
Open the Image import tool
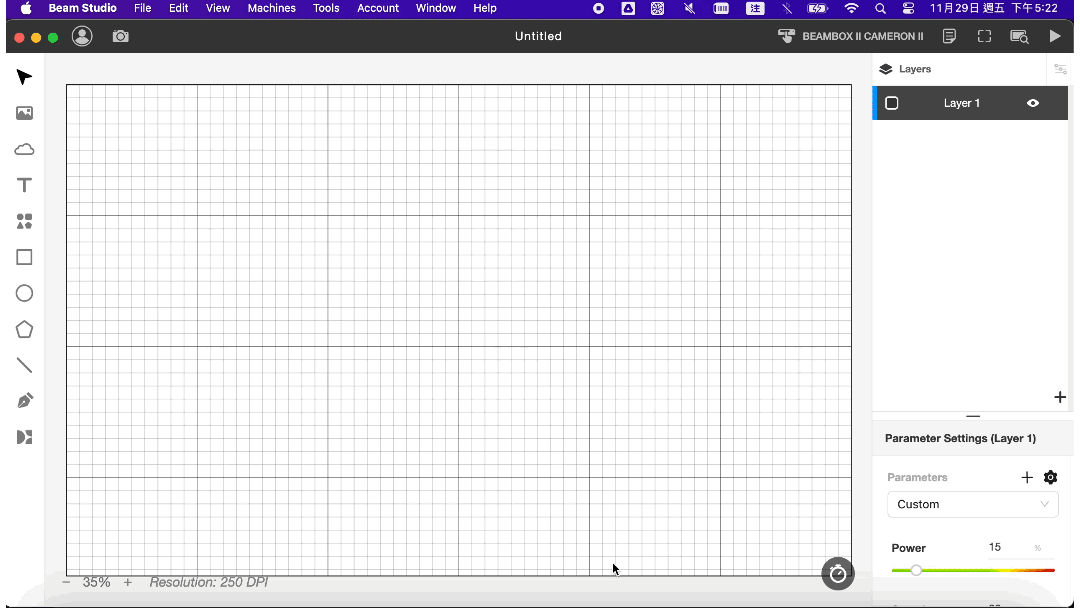click(x=25, y=113)
